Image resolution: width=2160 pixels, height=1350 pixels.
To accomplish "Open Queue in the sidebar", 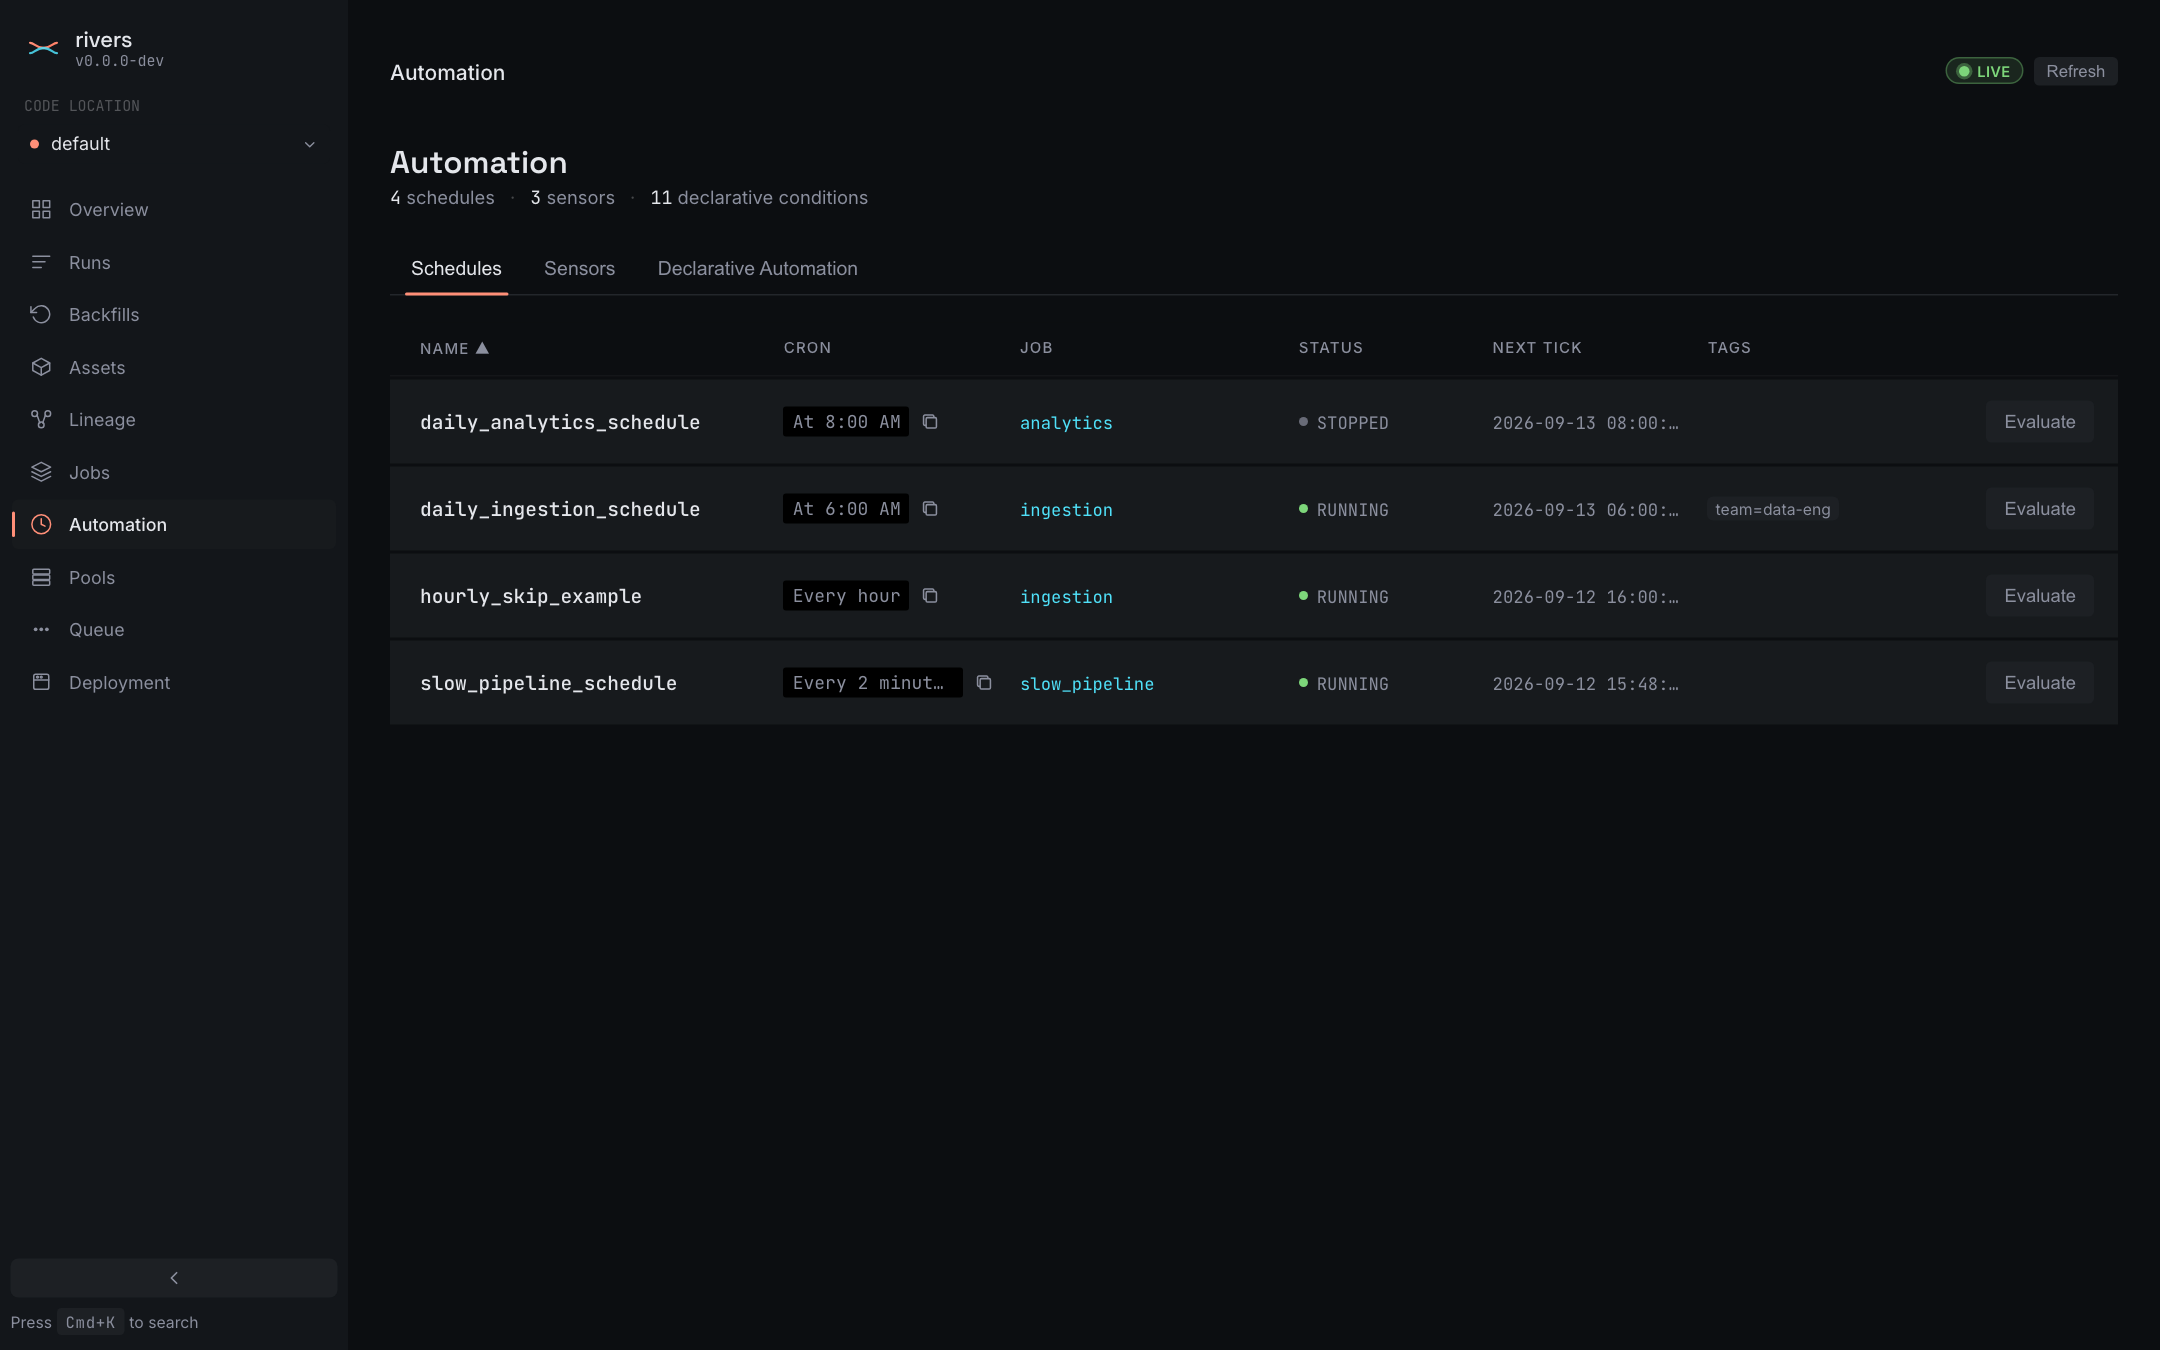I will click(x=174, y=629).
